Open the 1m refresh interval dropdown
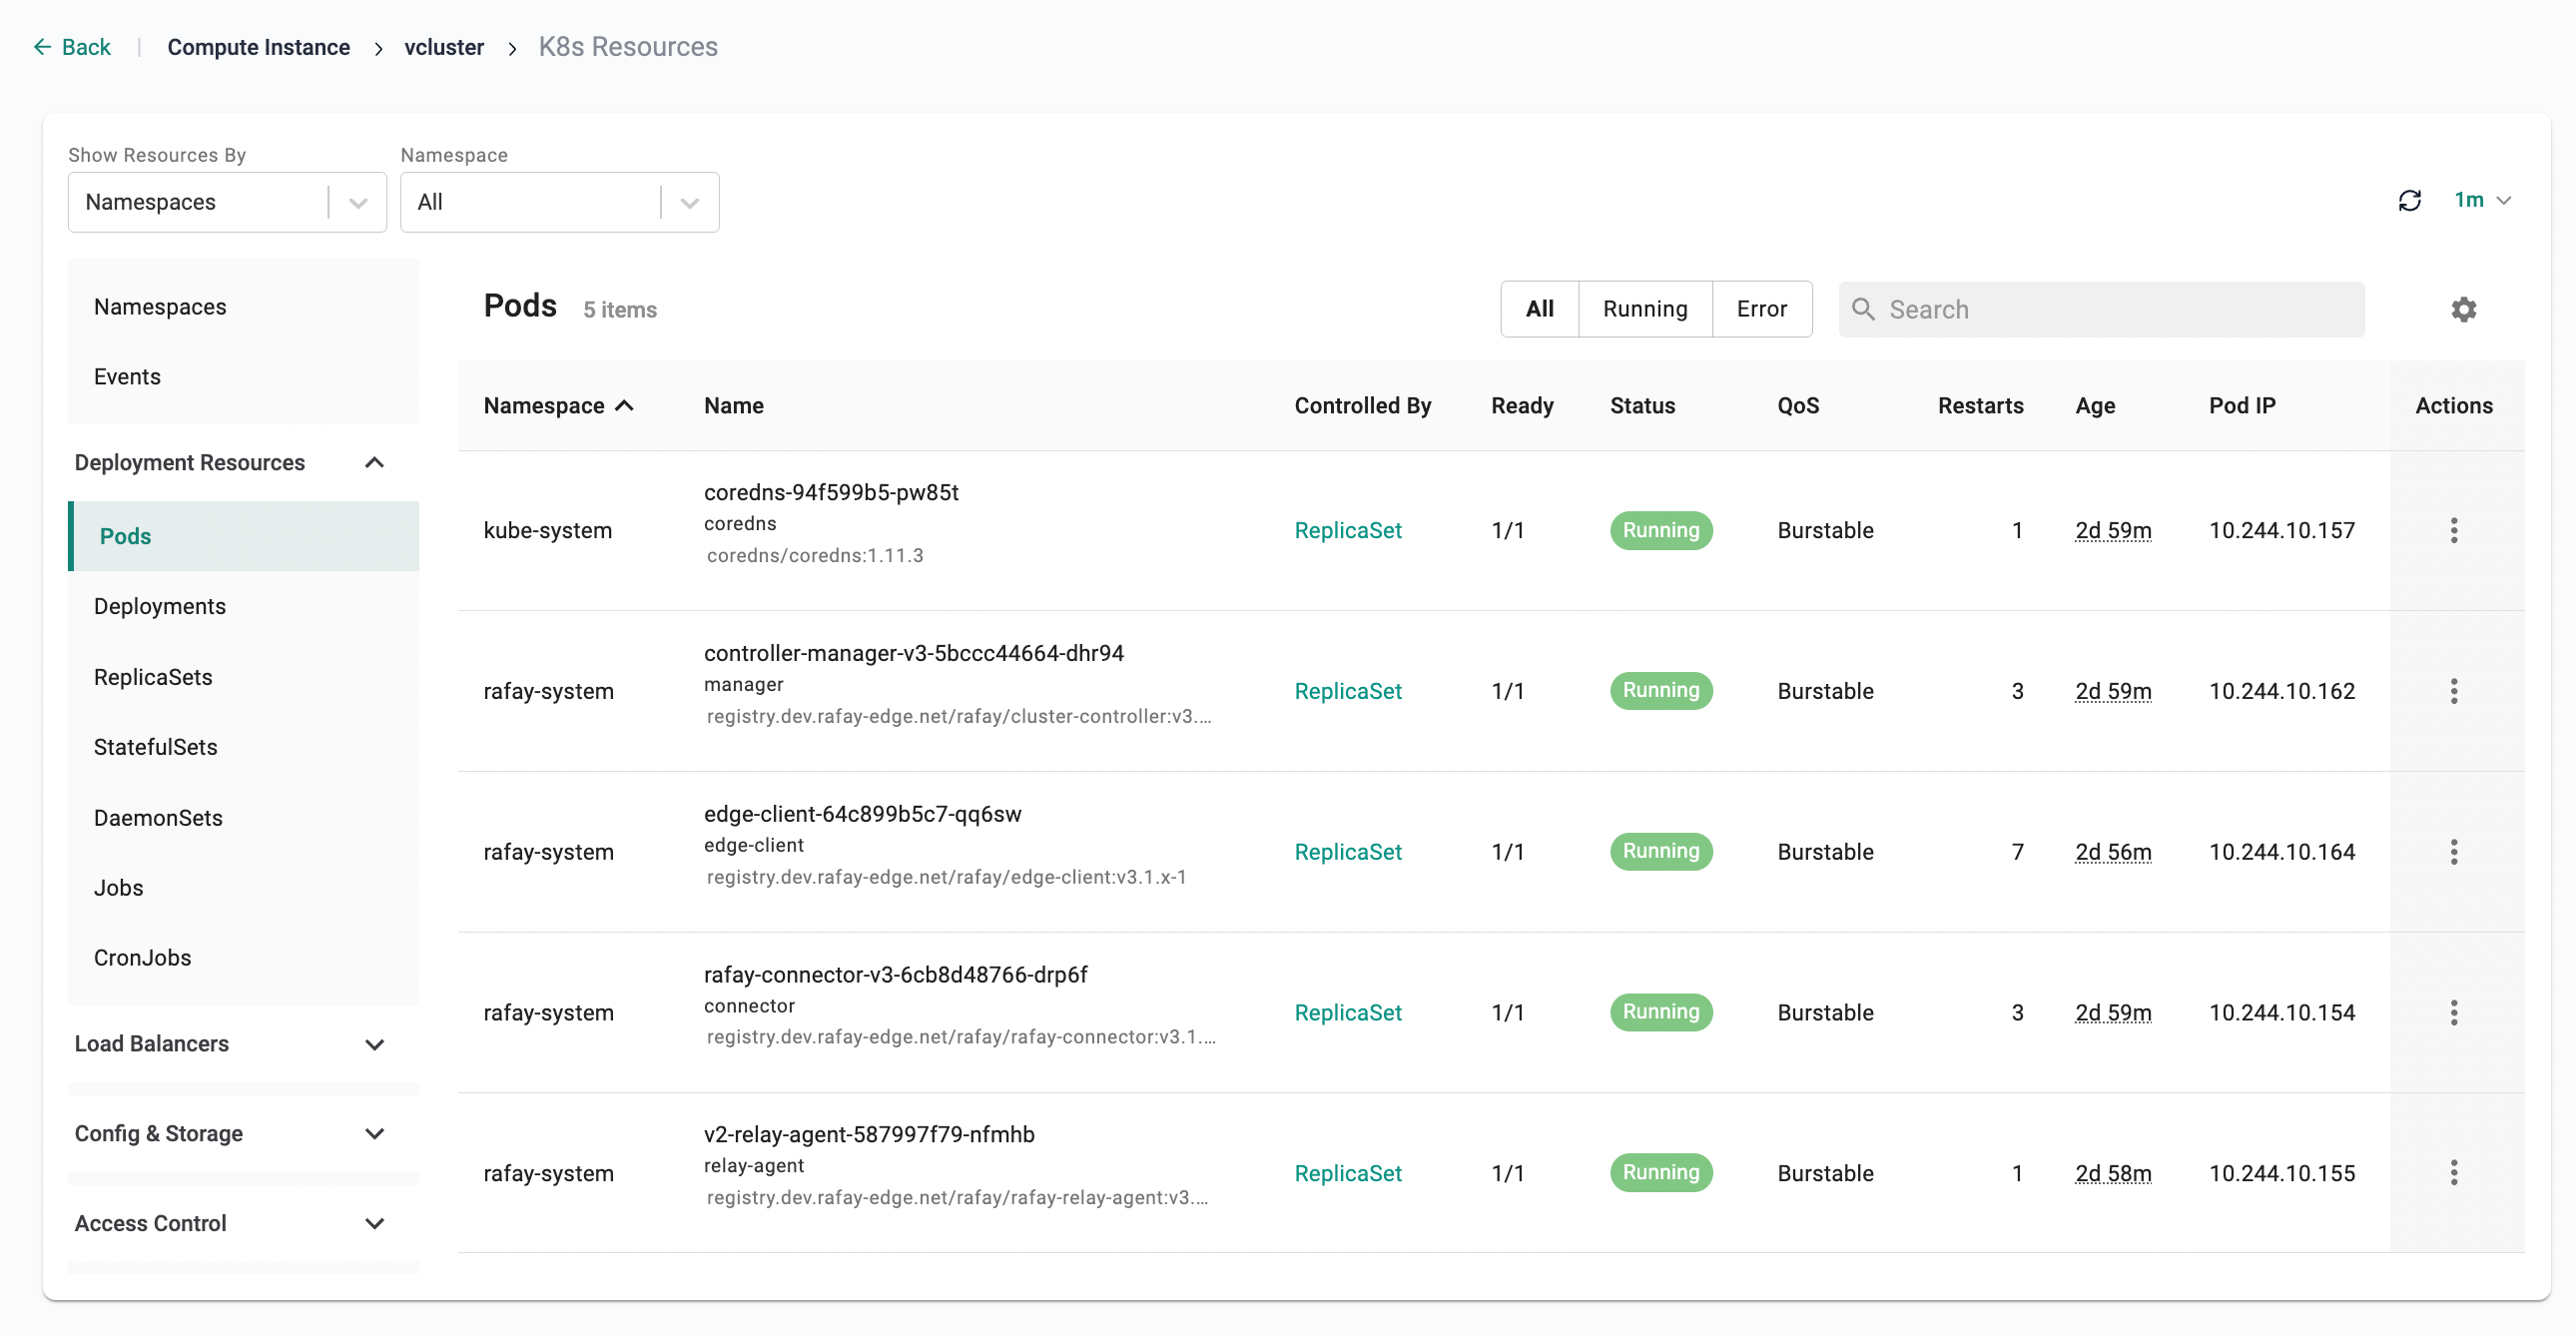The width and height of the screenshot is (2576, 1336). click(2483, 200)
